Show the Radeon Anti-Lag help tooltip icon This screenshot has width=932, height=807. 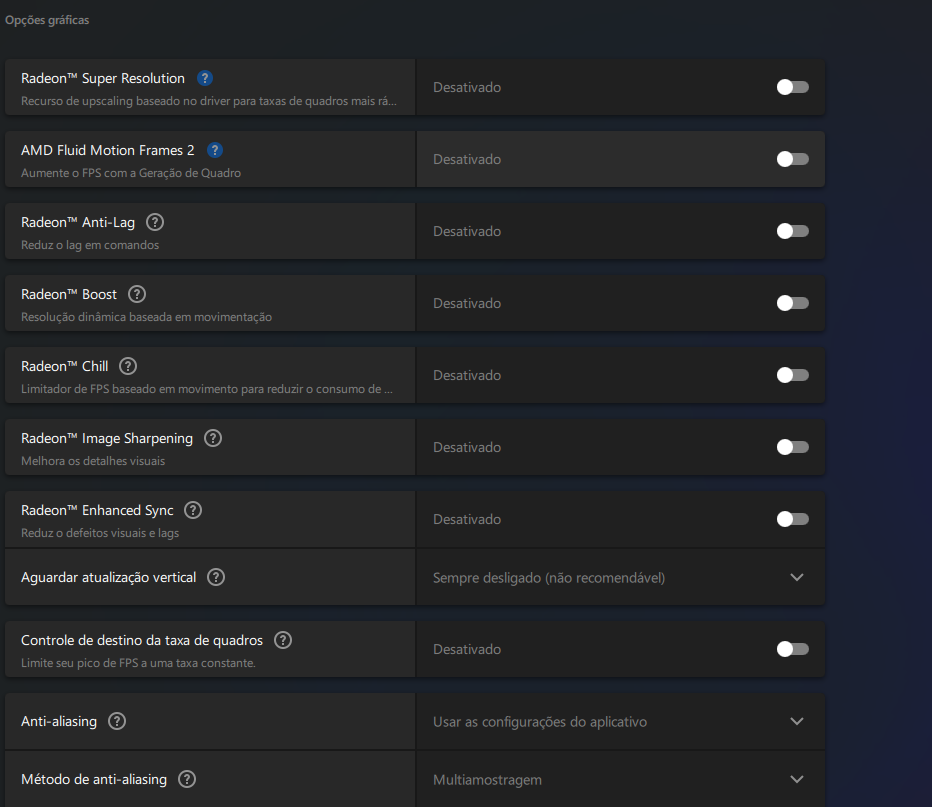(155, 222)
